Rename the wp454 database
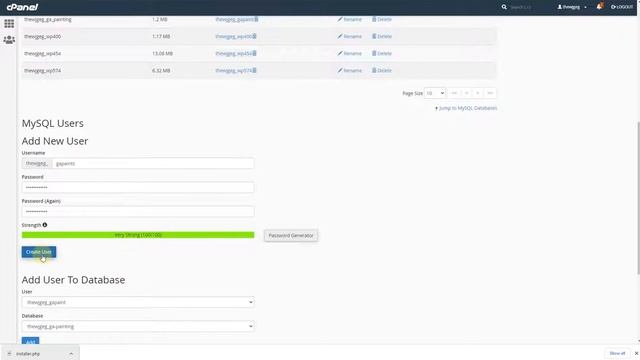The height and width of the screenshot is (360, 640). tap(350, 53)
